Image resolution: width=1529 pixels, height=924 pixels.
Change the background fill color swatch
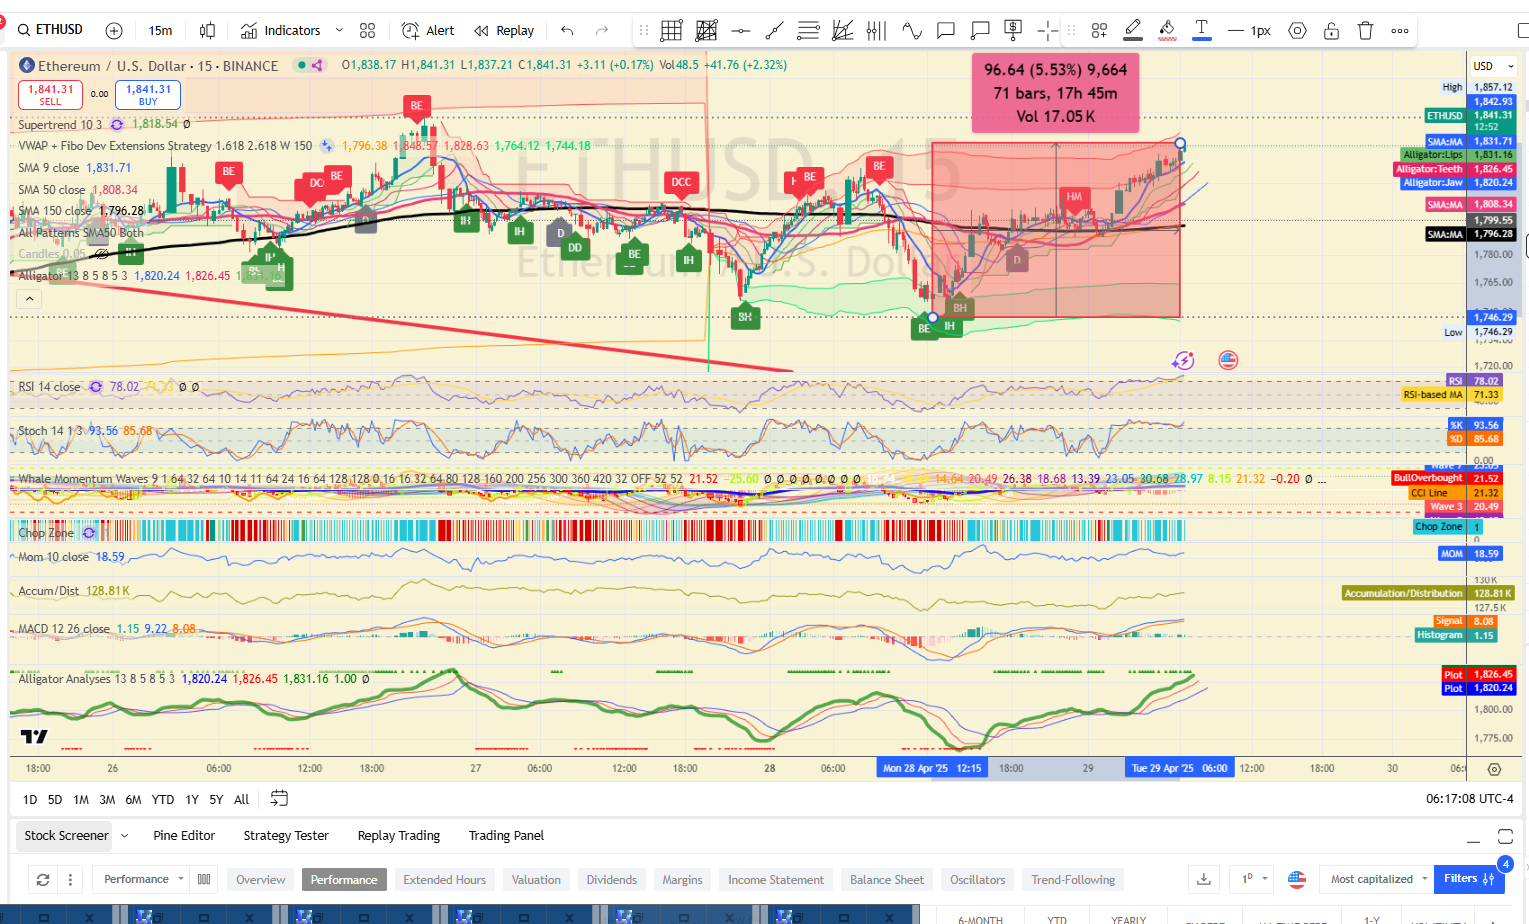click(1167, 31)
